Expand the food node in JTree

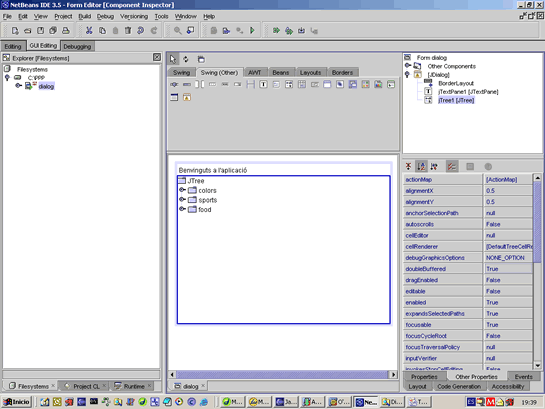pos(182,209)
